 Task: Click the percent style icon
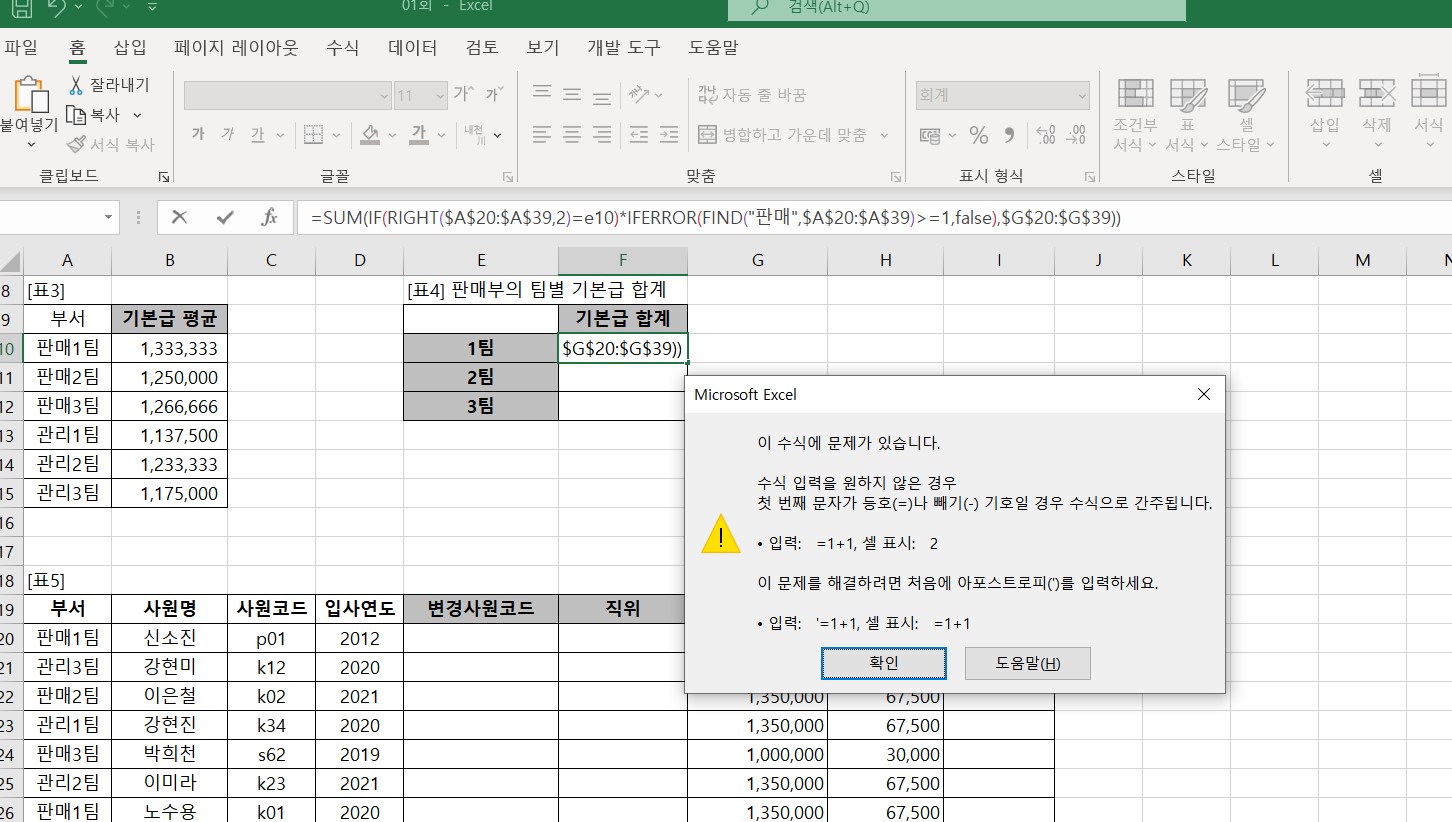979,135
